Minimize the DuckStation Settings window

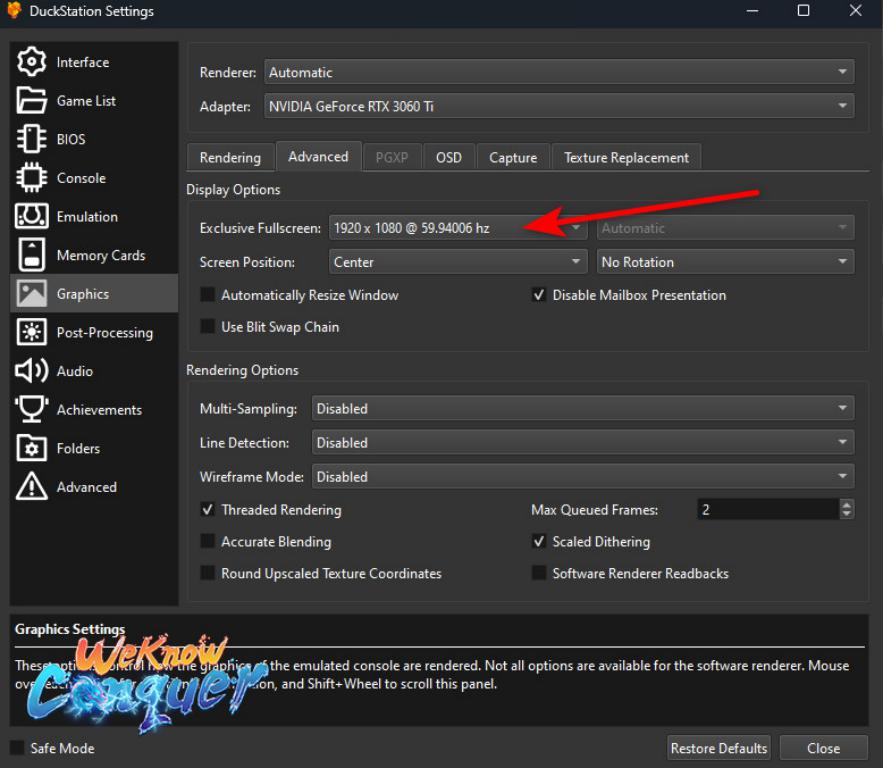click(x=752, y=10)
